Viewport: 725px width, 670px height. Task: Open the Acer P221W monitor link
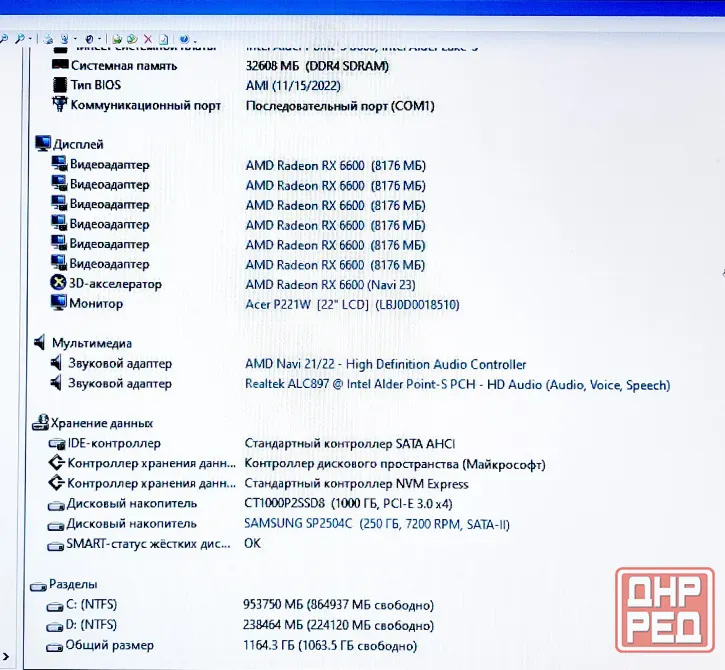352,305
